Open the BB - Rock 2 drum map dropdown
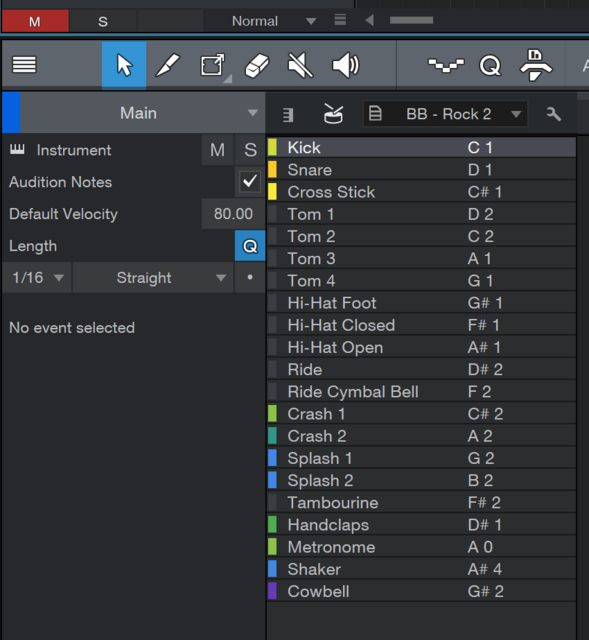This screenshot has height=640, width=589. 445,114
